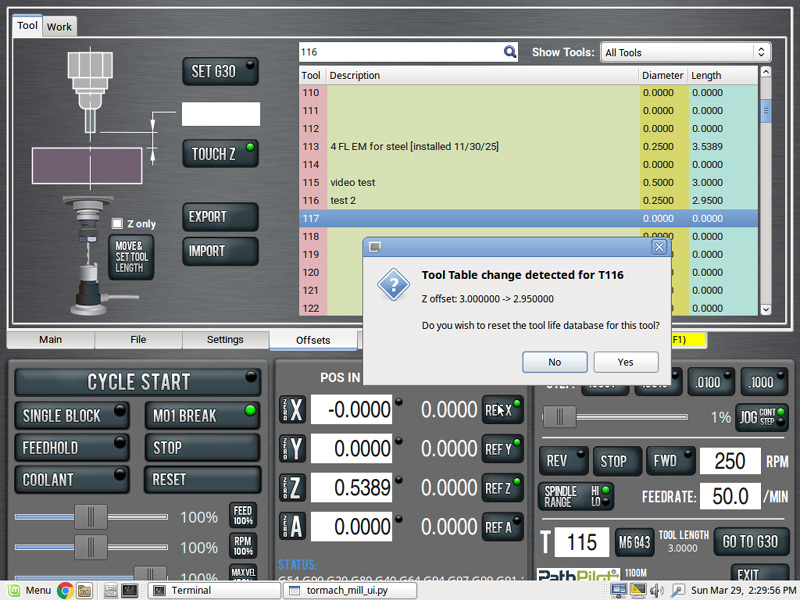This screenshot has height=600, width=800.
Task: Toggle the Coolant button
Action: (x=72, y=480)
